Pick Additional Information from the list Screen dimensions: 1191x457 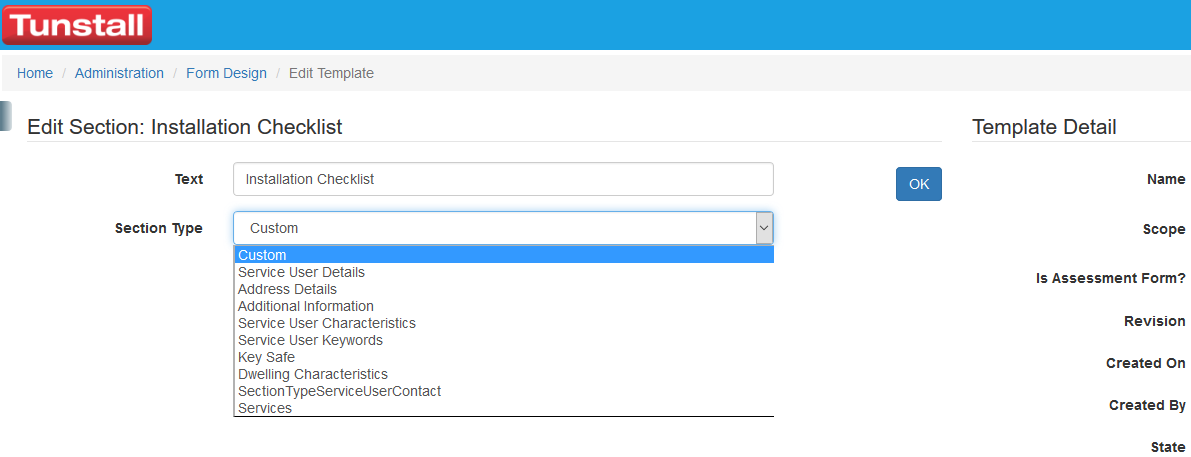click(x=306, y=306)
